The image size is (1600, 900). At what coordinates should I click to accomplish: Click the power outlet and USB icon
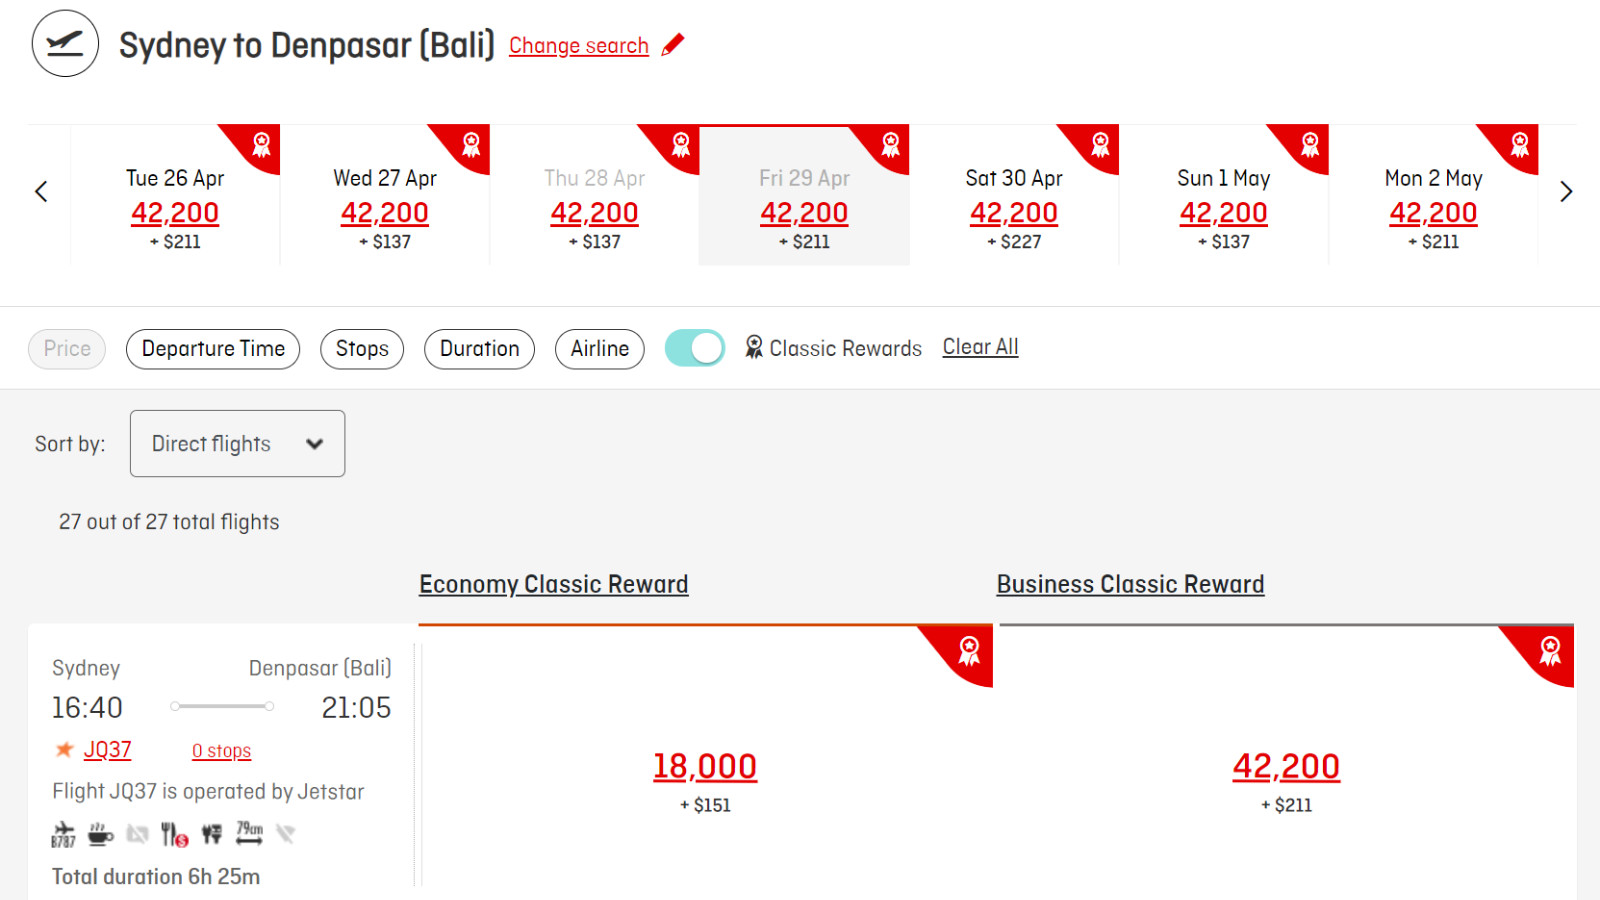211,834
